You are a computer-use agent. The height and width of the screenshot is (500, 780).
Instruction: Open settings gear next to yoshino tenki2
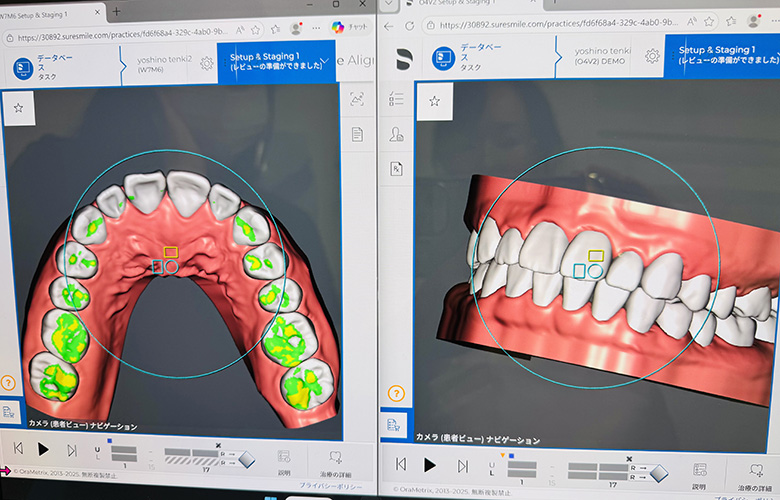(206, 63)
